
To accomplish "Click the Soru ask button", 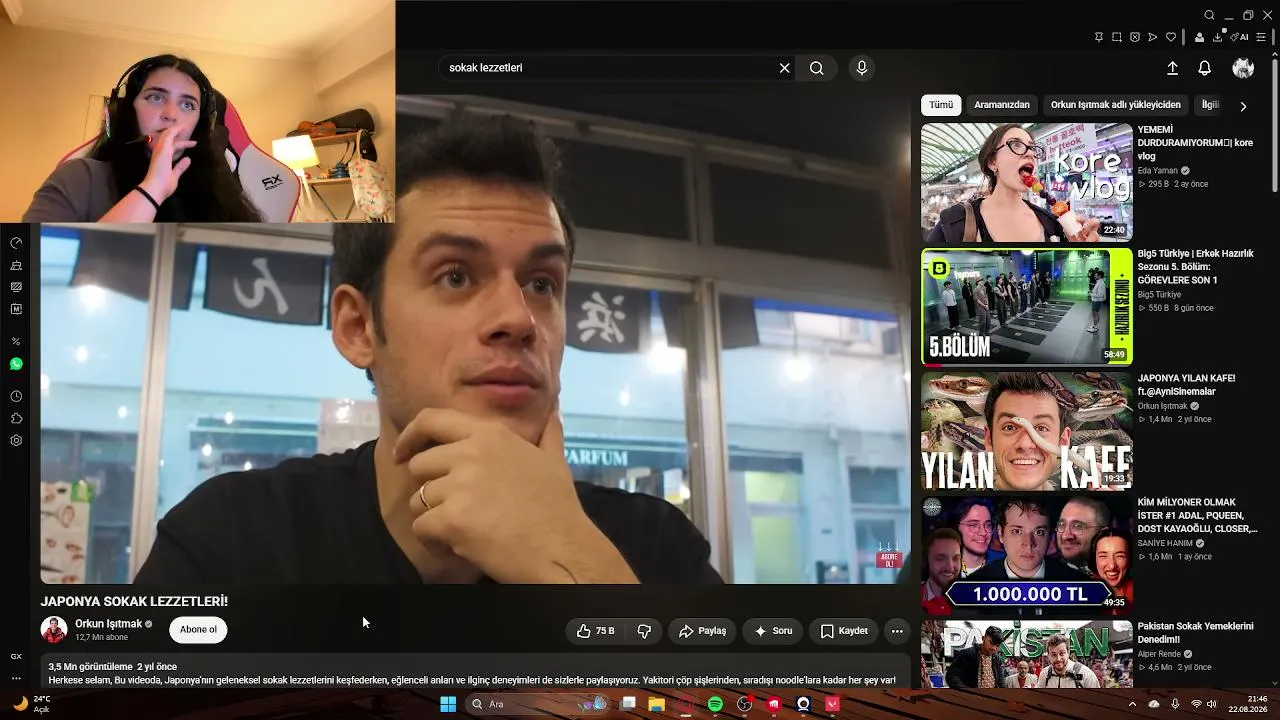I will click(773, 631).
